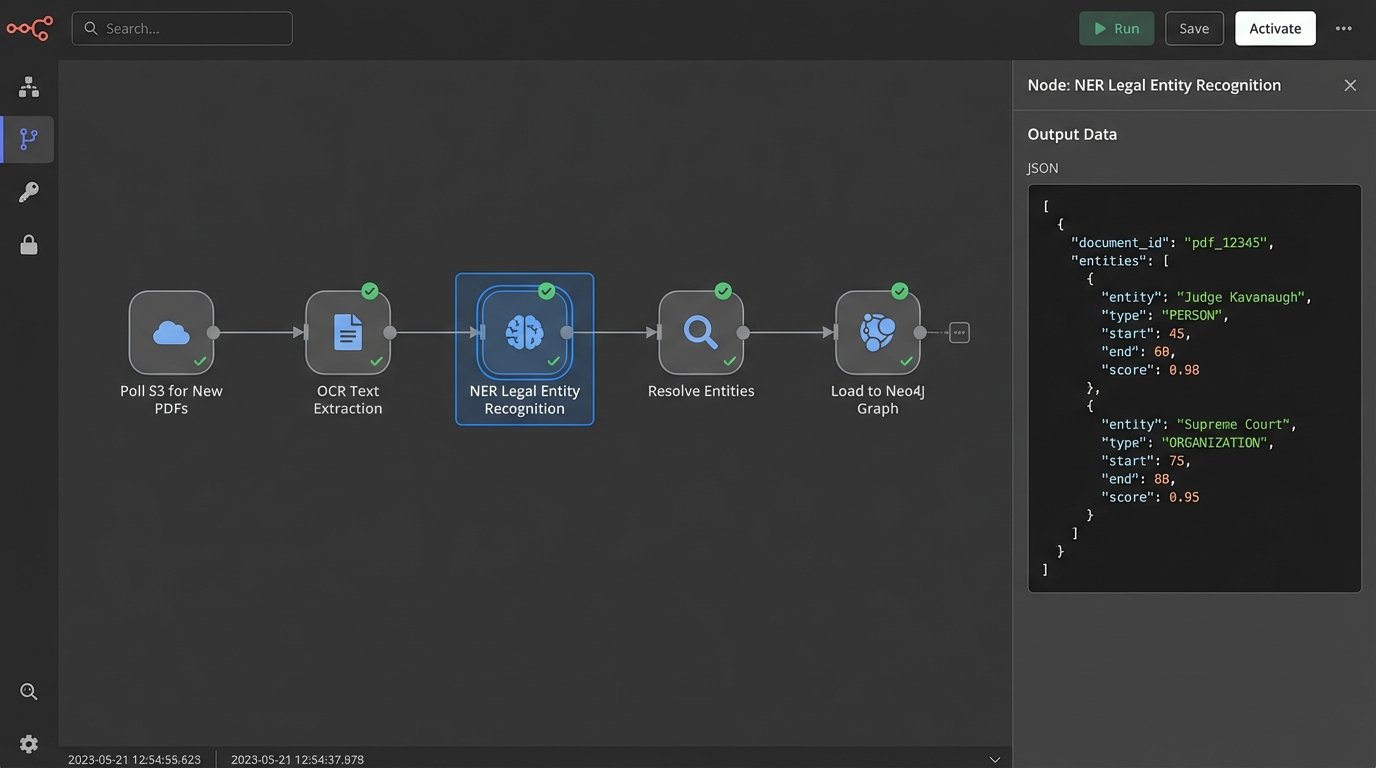The width and height of the screenshot is (1376, 768).
Task: Activate the workflow
Action: coord(1275,28)
